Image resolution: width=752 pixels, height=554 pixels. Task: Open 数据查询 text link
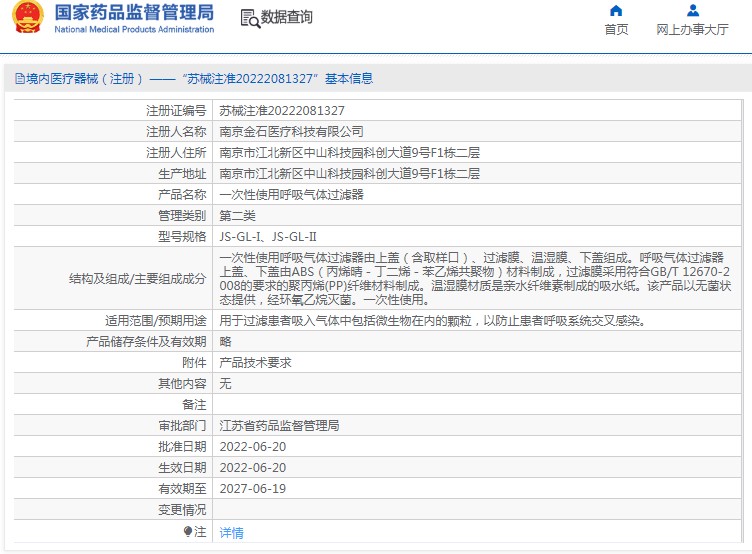point(287,18)
